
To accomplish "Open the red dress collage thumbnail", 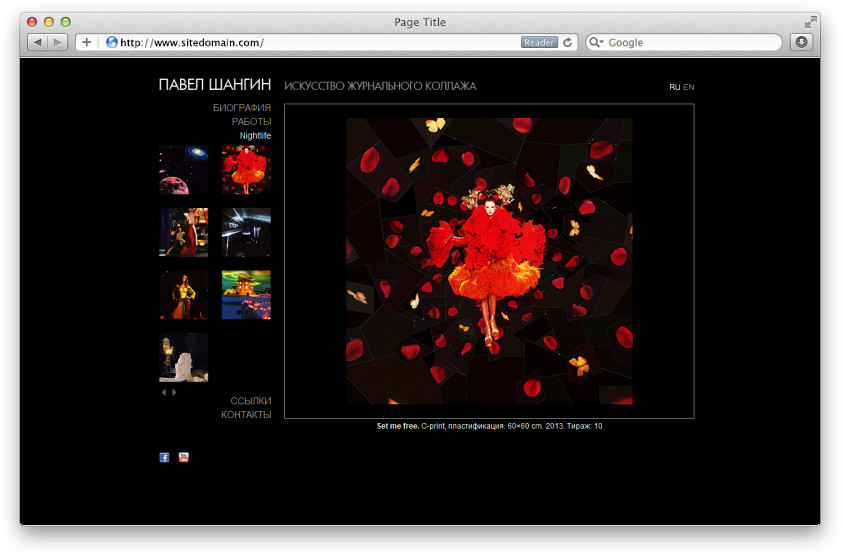I will point(246,170).
